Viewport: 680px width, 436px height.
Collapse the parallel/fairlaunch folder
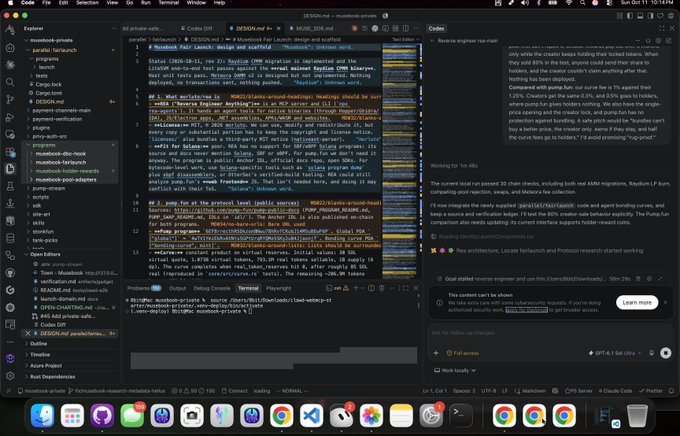click(54, 50)
